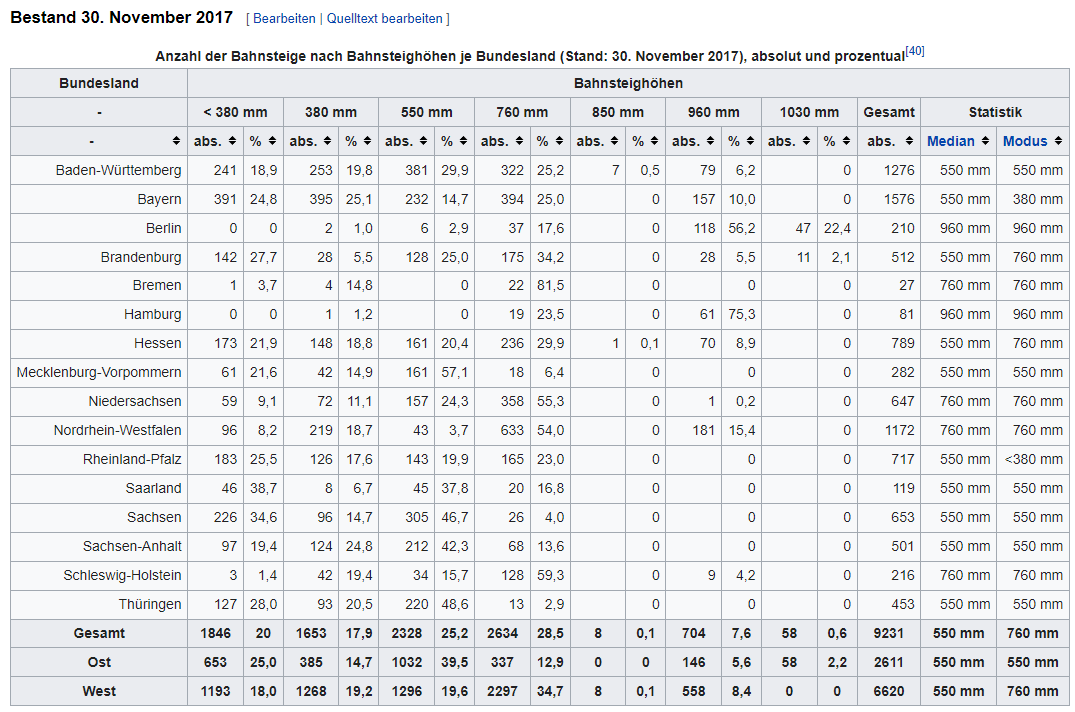Image resolution: width=1075 pixels, height=712 pixels.
Task: Open the Bearbeiten edit link
Action: pos(284,19)
